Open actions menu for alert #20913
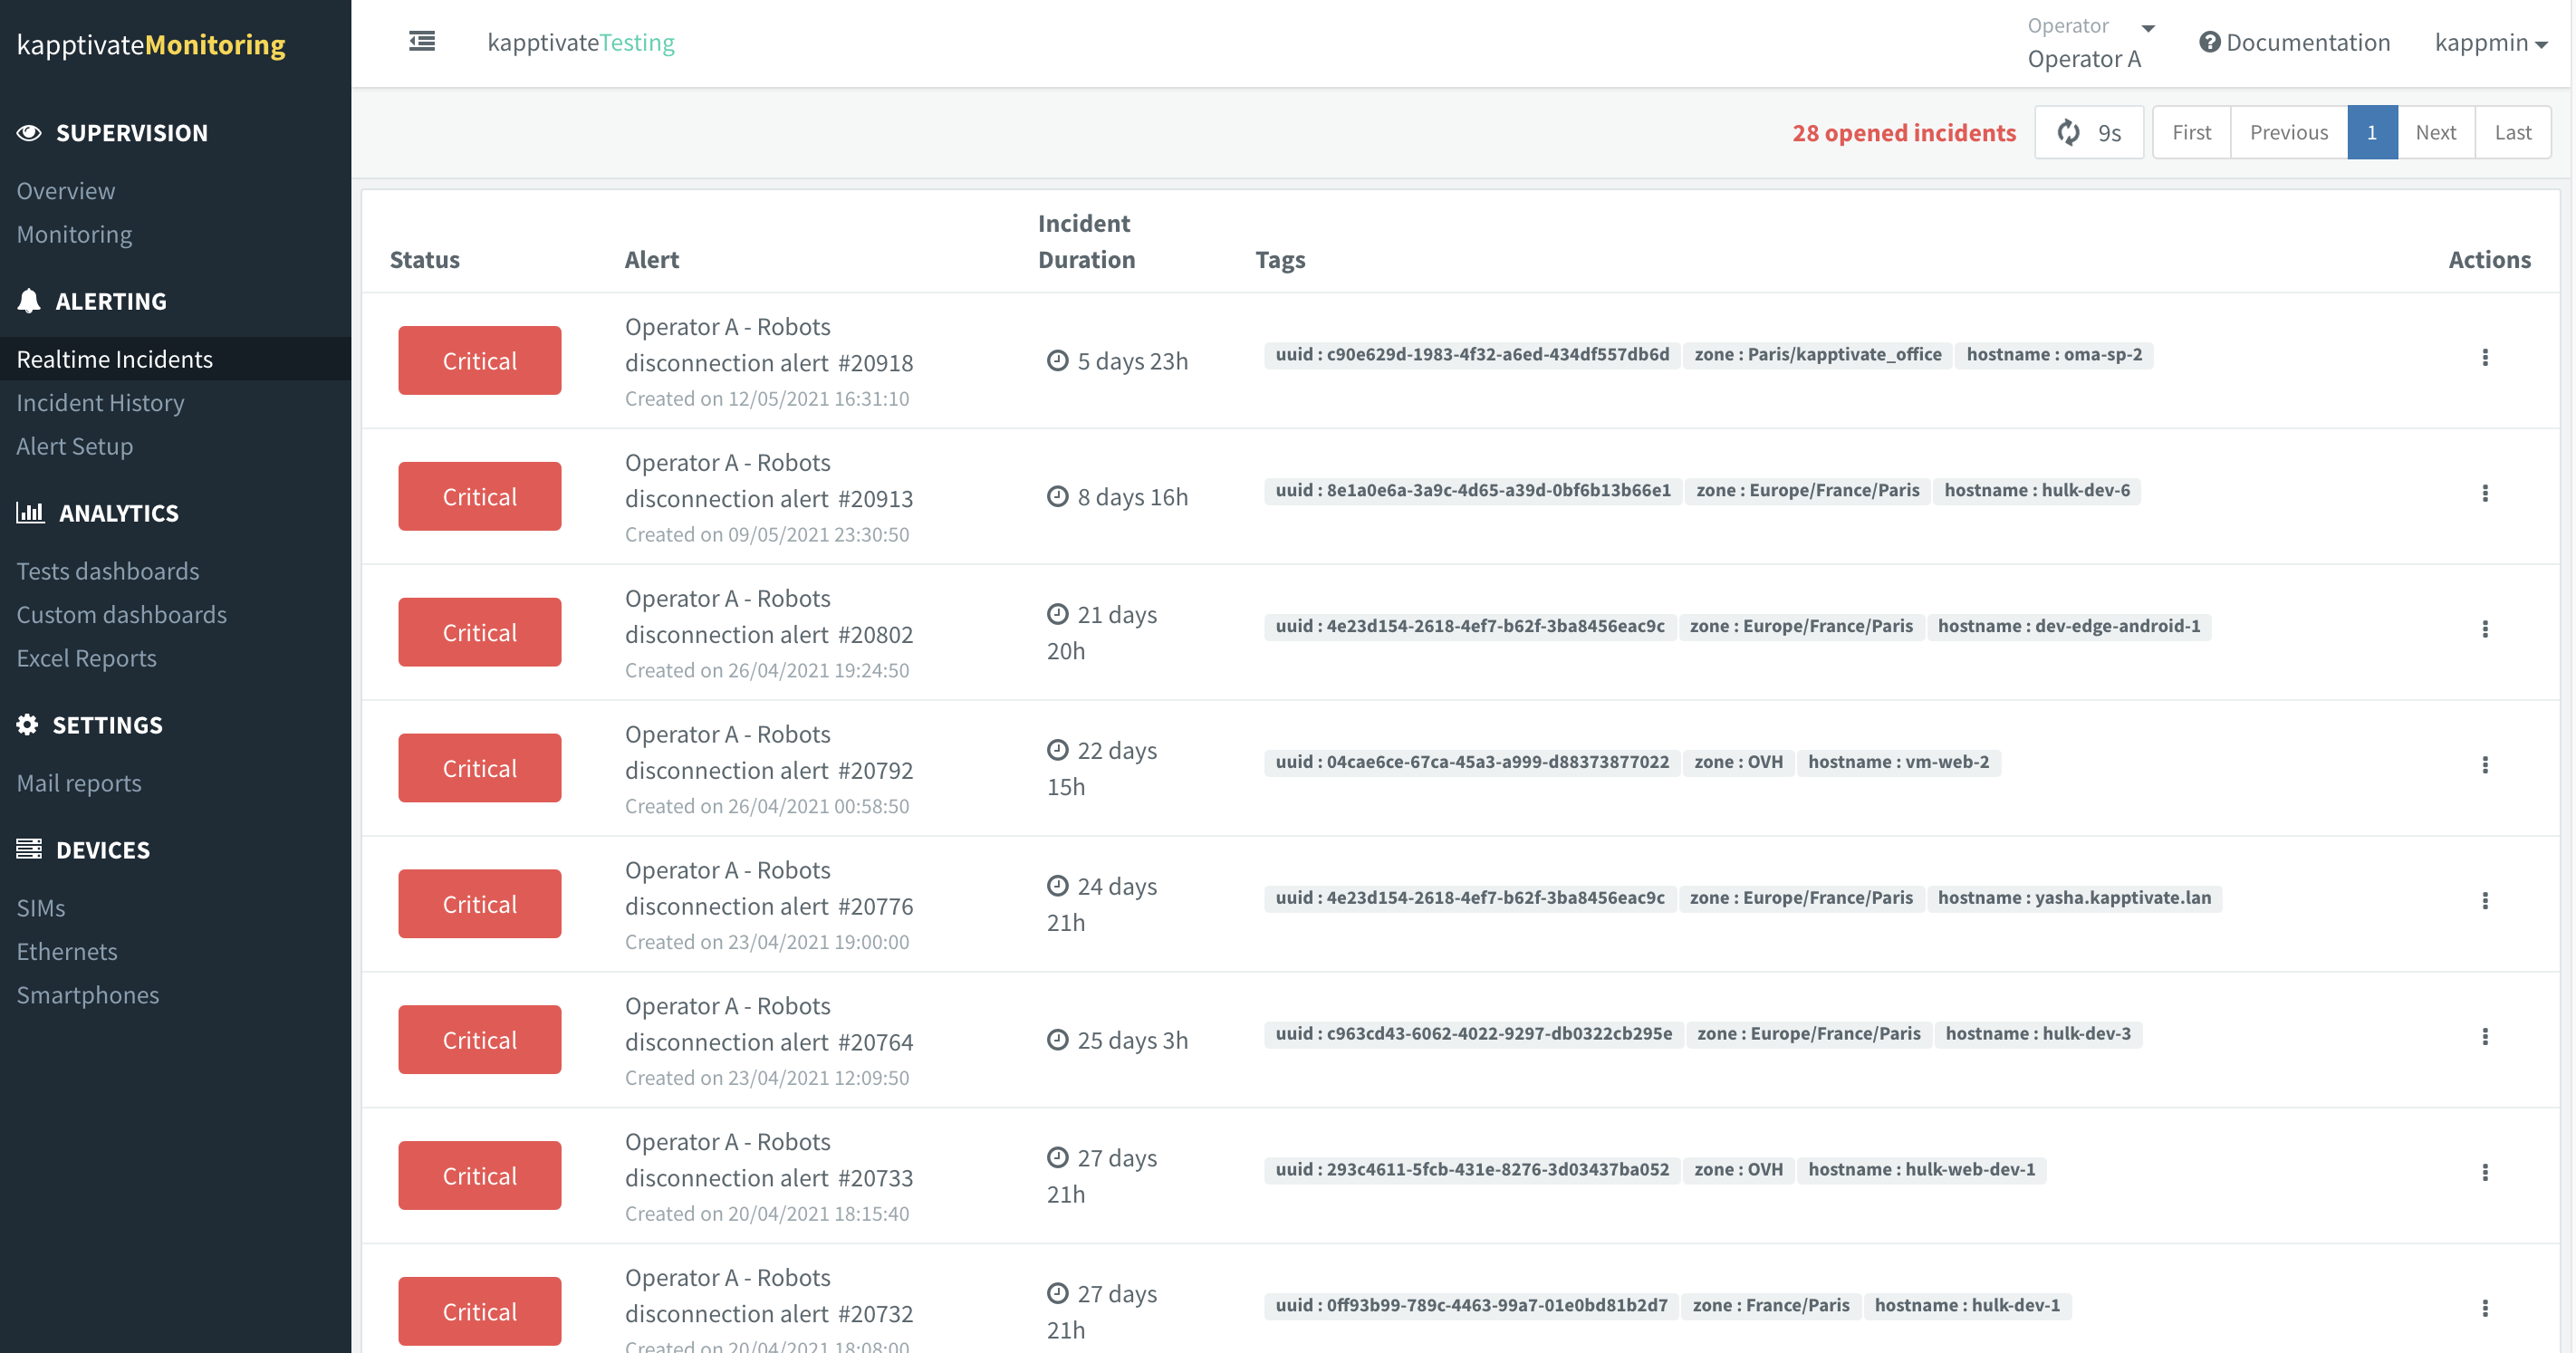Viewport: 2576px width, 1353px height. click(x=2485, y=494)
